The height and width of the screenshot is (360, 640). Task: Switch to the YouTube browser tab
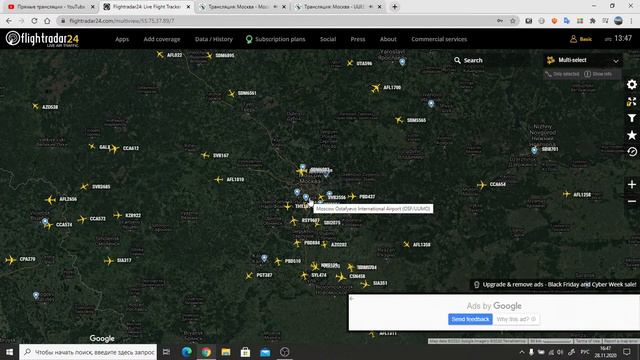click(51, 7)
